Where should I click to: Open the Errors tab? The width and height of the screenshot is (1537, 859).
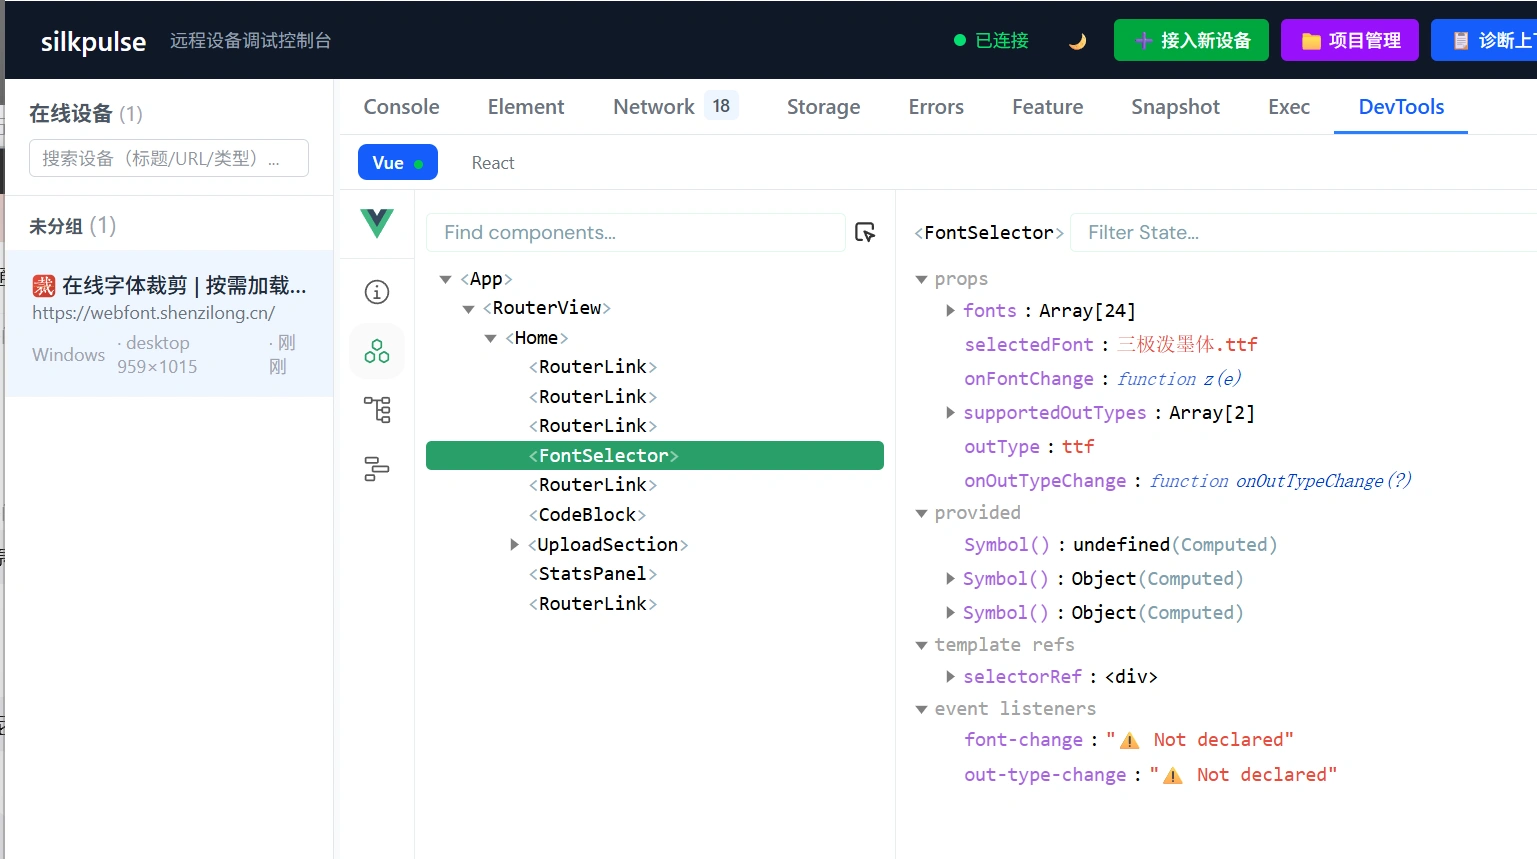[x=936, y=107]
